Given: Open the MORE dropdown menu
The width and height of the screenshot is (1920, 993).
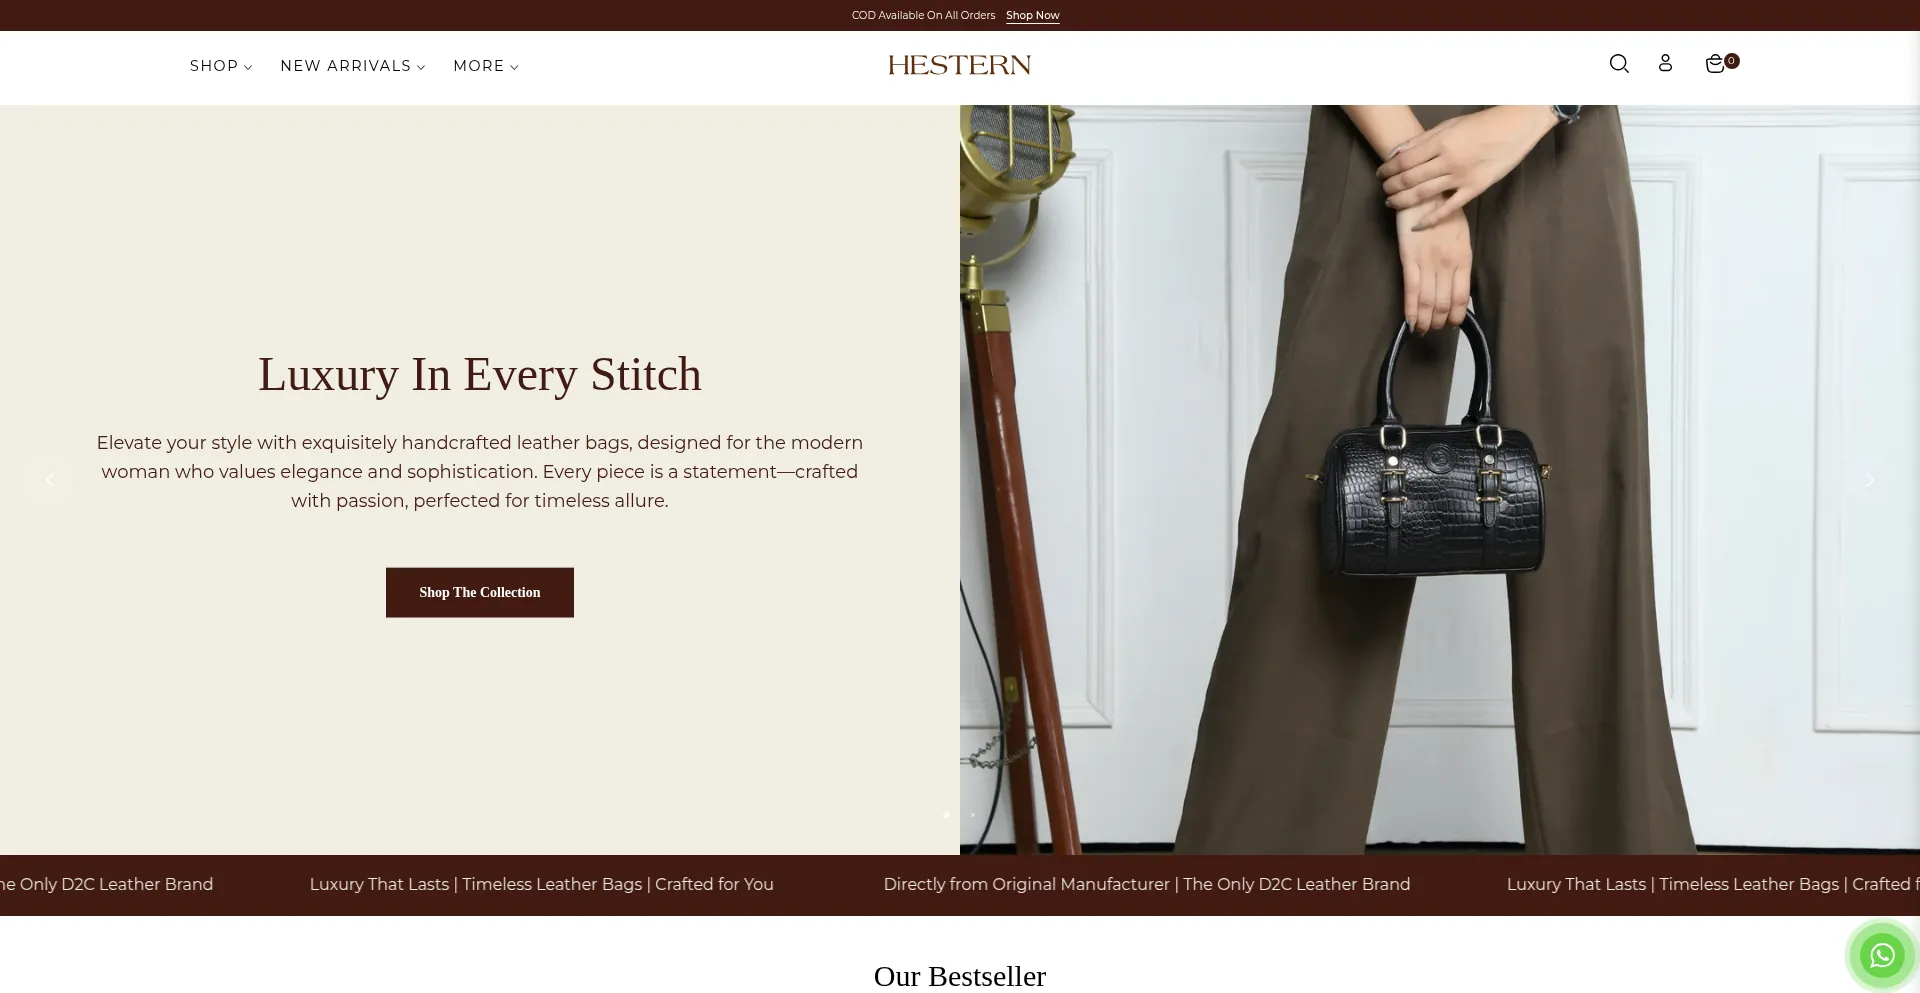Looking at the screenshot, I should [486, 66].
